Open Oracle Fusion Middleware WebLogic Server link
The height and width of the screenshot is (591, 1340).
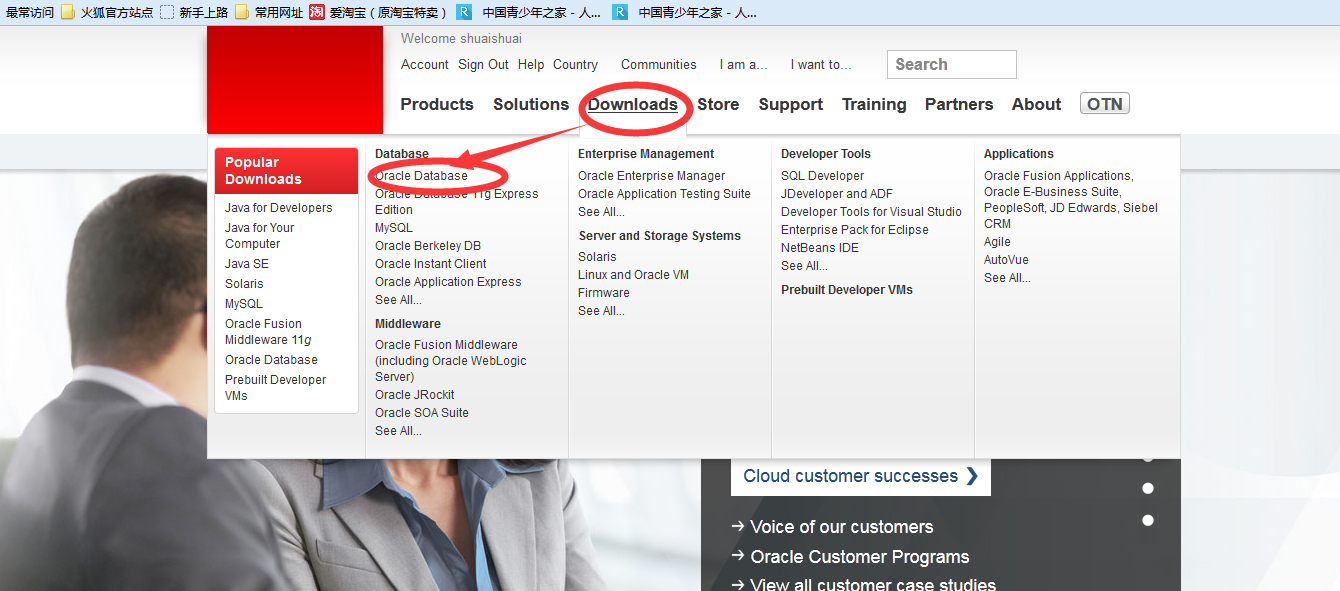450,361
